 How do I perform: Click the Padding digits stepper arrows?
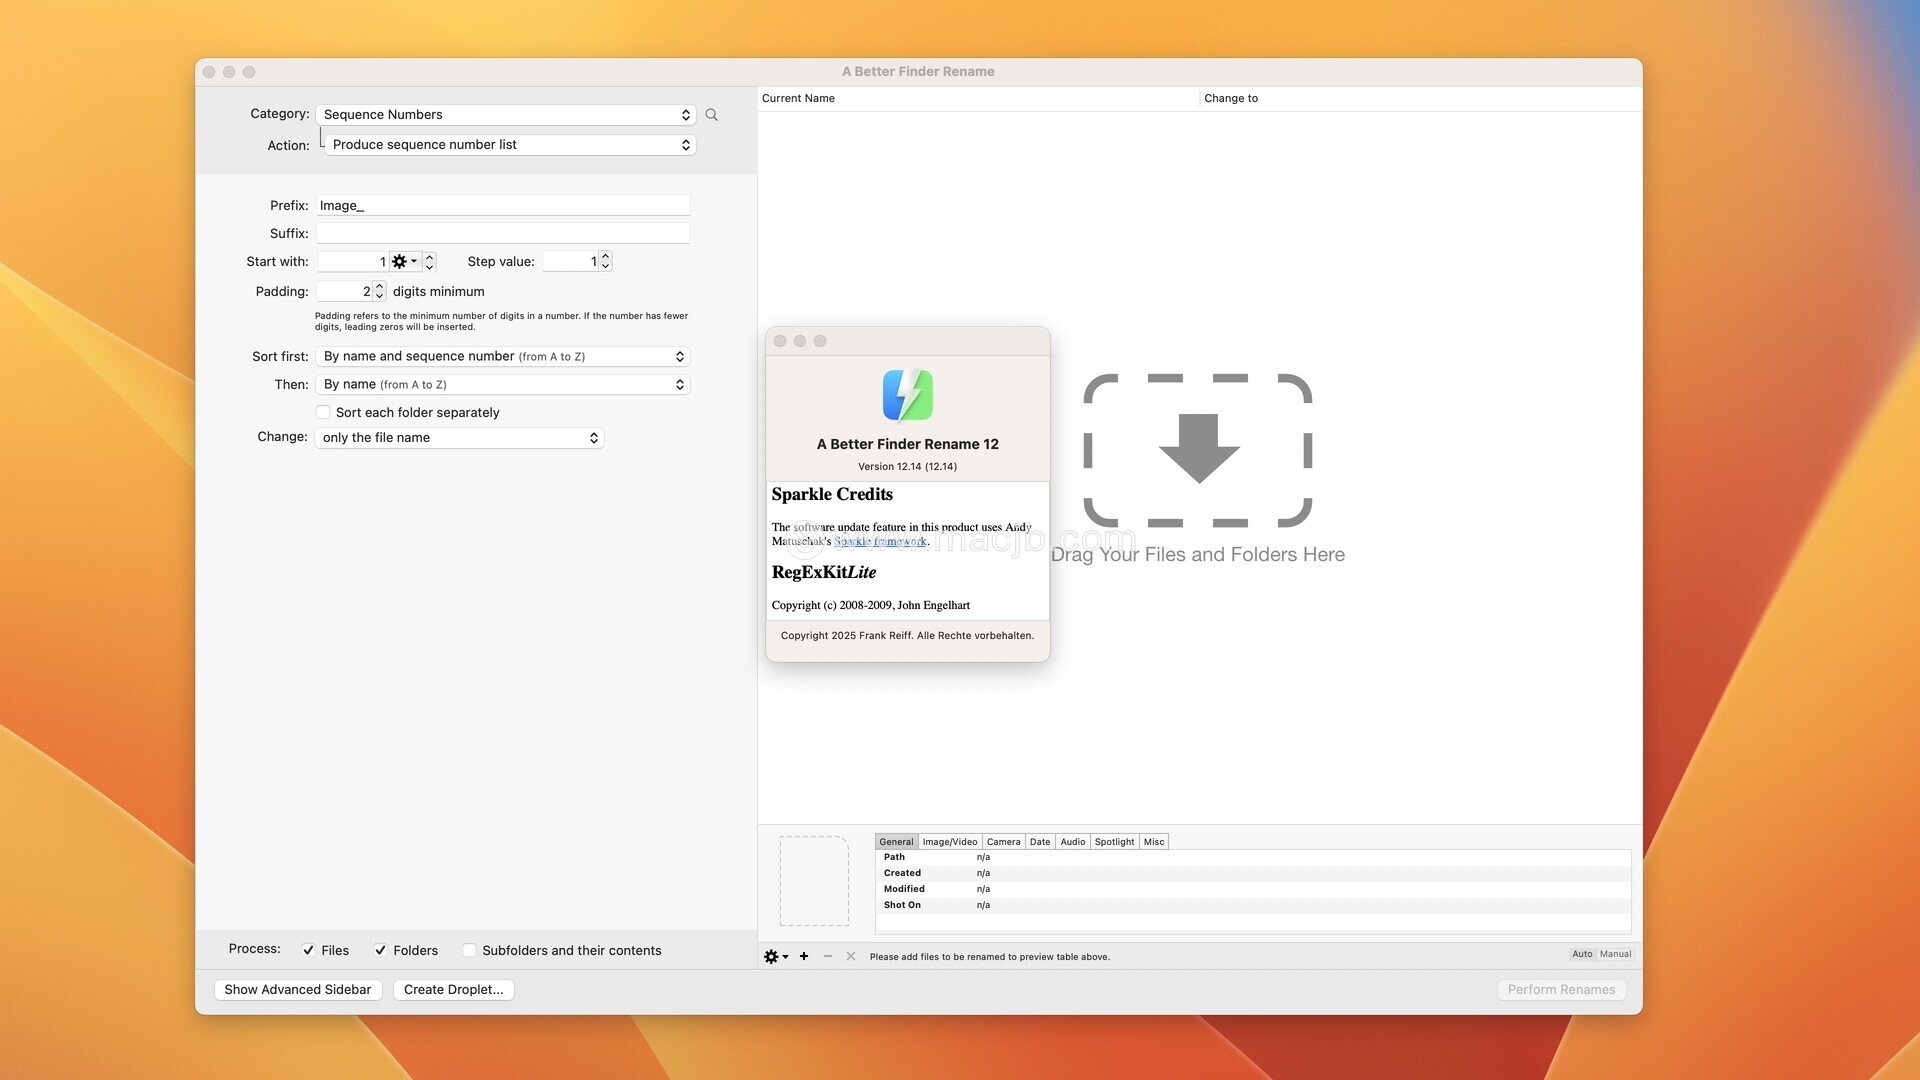(x=379, y=292)
